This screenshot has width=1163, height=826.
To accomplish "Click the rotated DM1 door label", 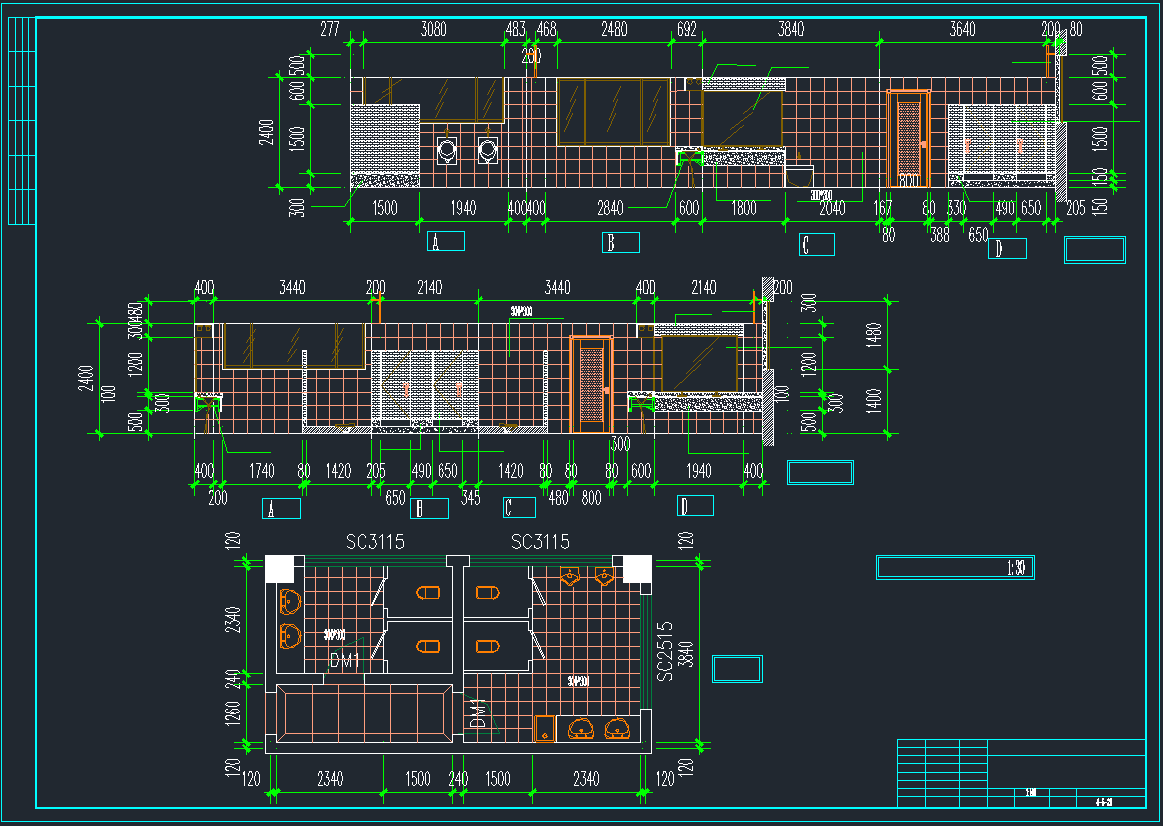I will point(478,714).
